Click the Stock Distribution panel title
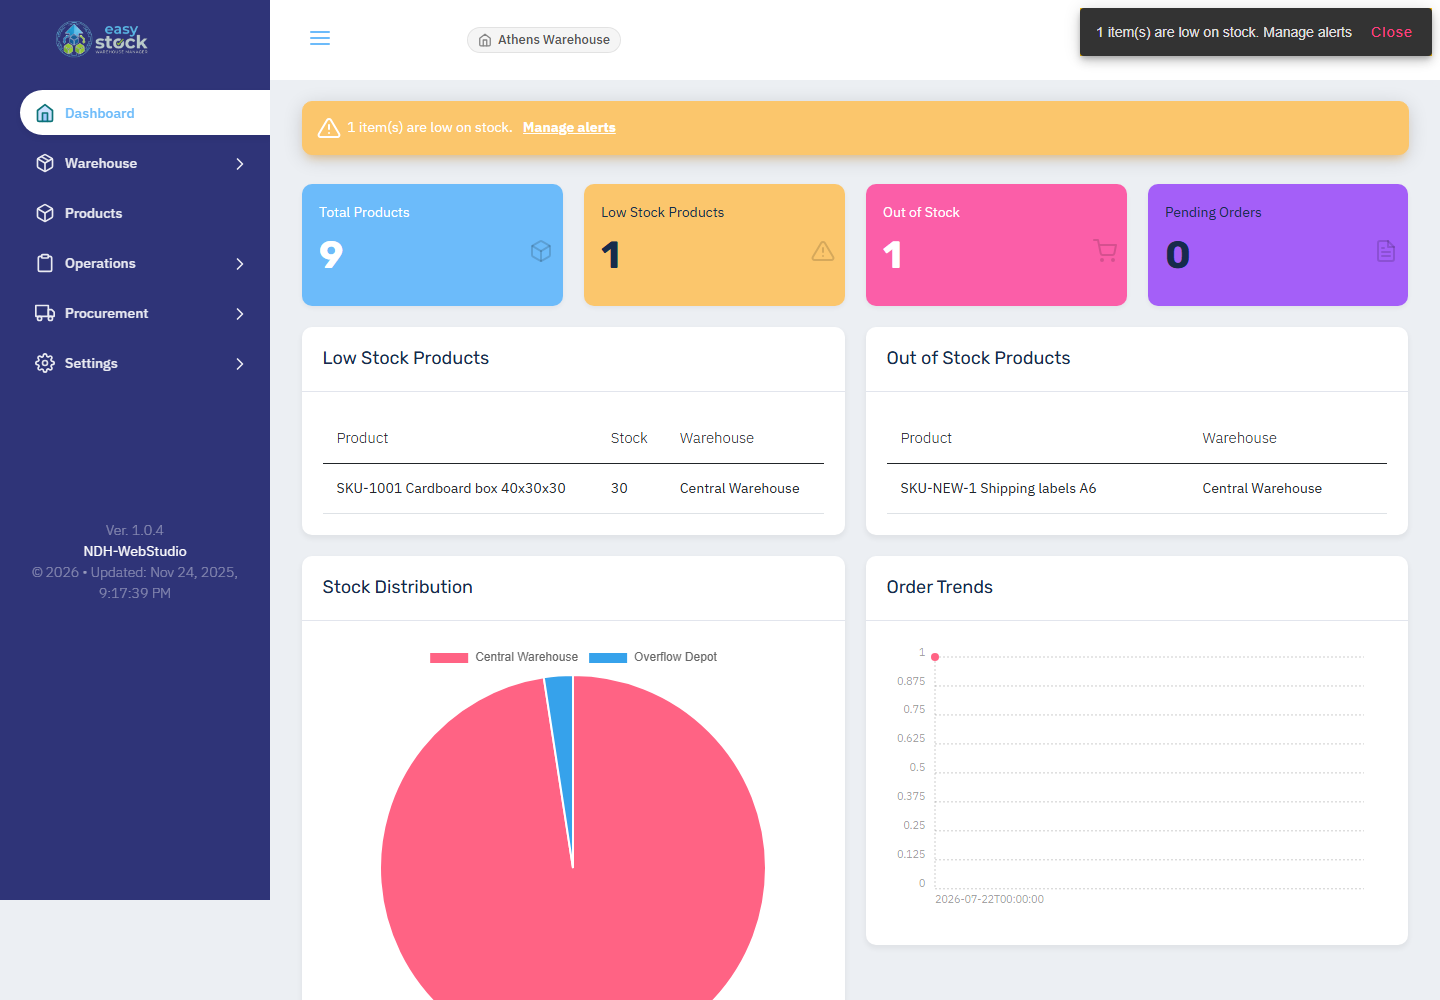The height and width of the screenshot is (1000, 1440). pos(397,587)
